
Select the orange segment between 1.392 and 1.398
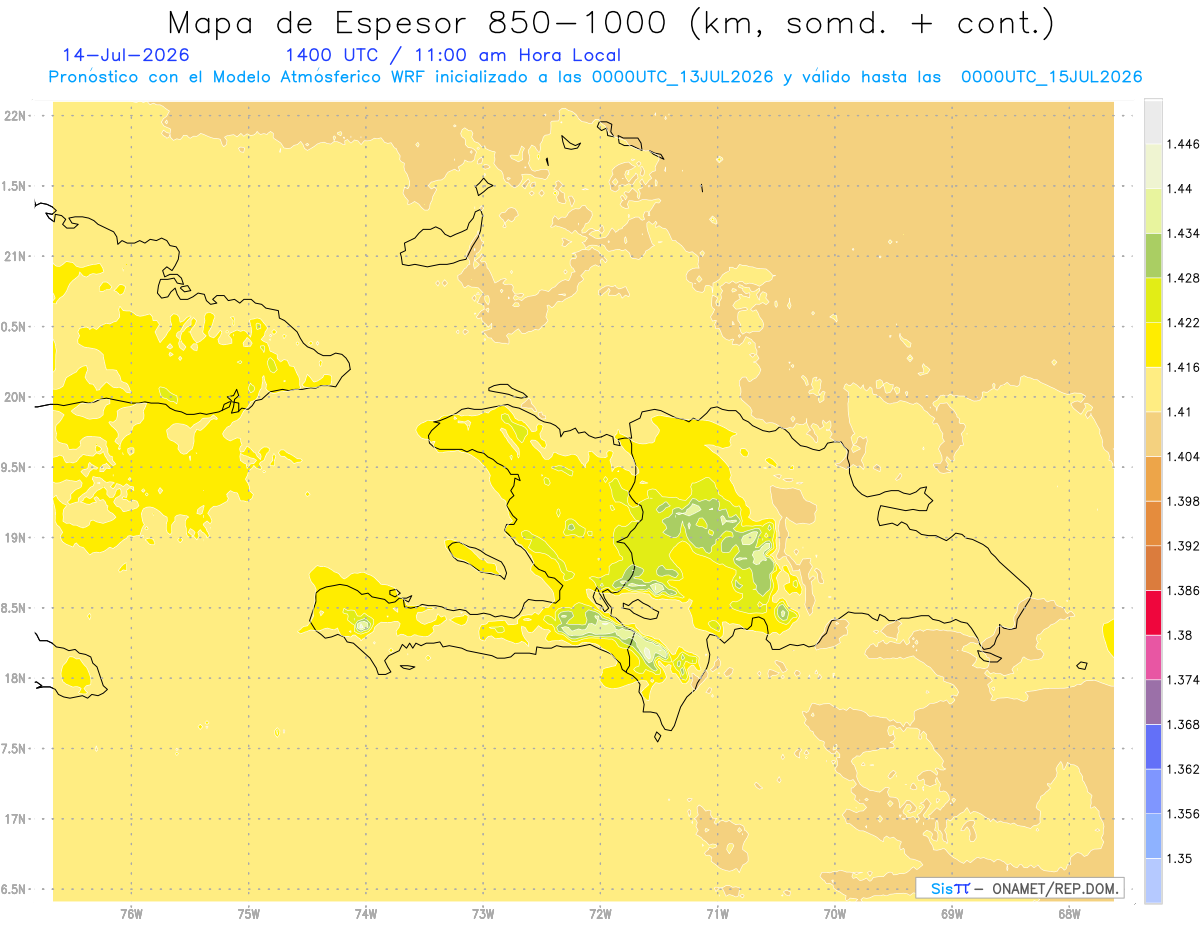1153,523
